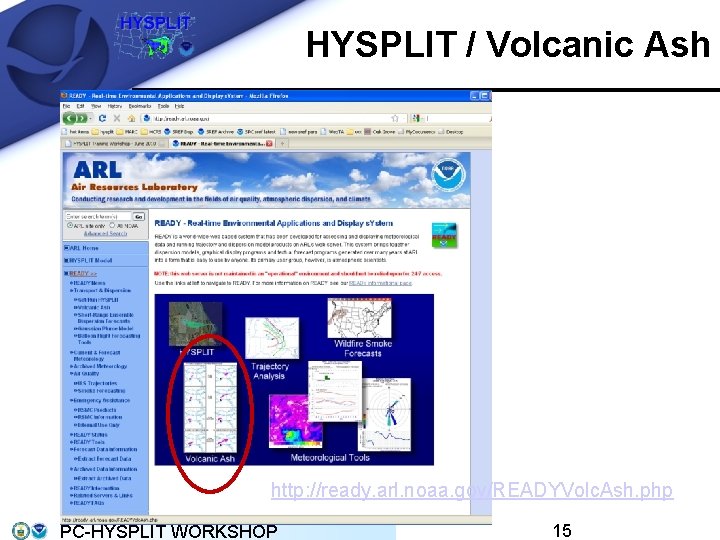Open a new tab with plus button

(x=282, y=144)
